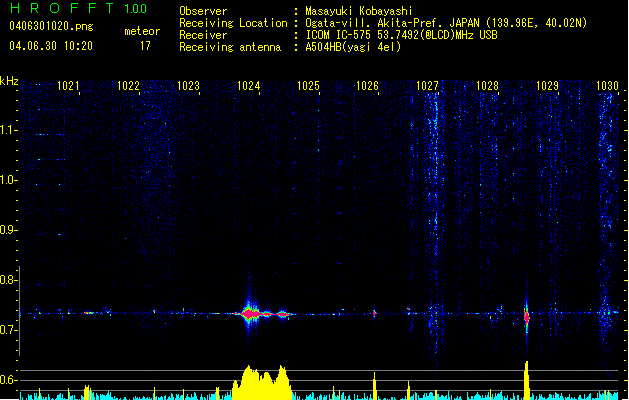Click the meteor count 17

145,46
